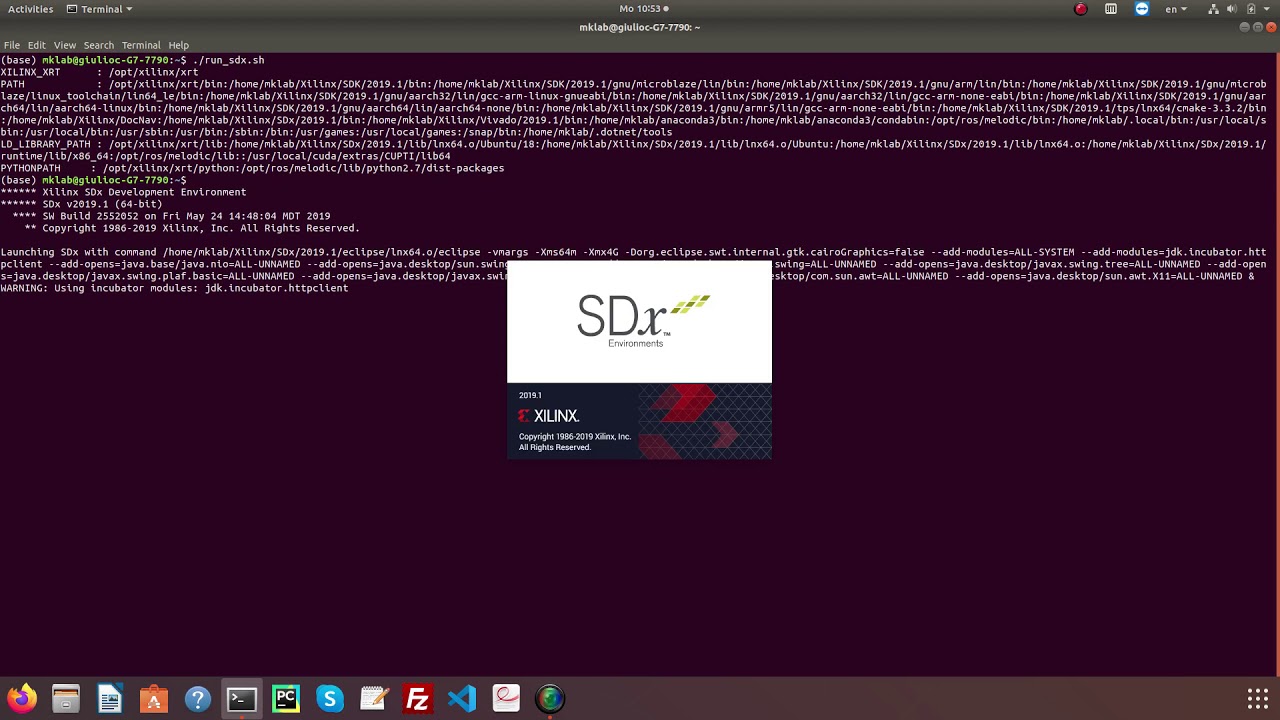Click the battery status icon

[1251, 9]
